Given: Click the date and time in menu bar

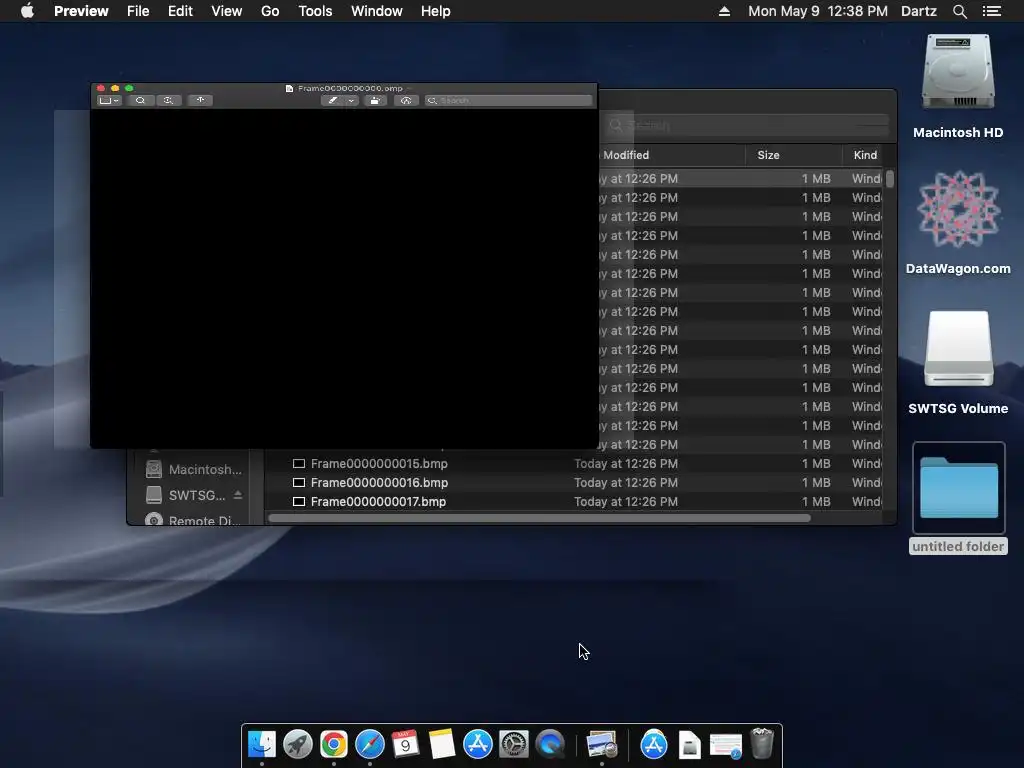Looking at the screenshot, I should [x=818, y=11].
